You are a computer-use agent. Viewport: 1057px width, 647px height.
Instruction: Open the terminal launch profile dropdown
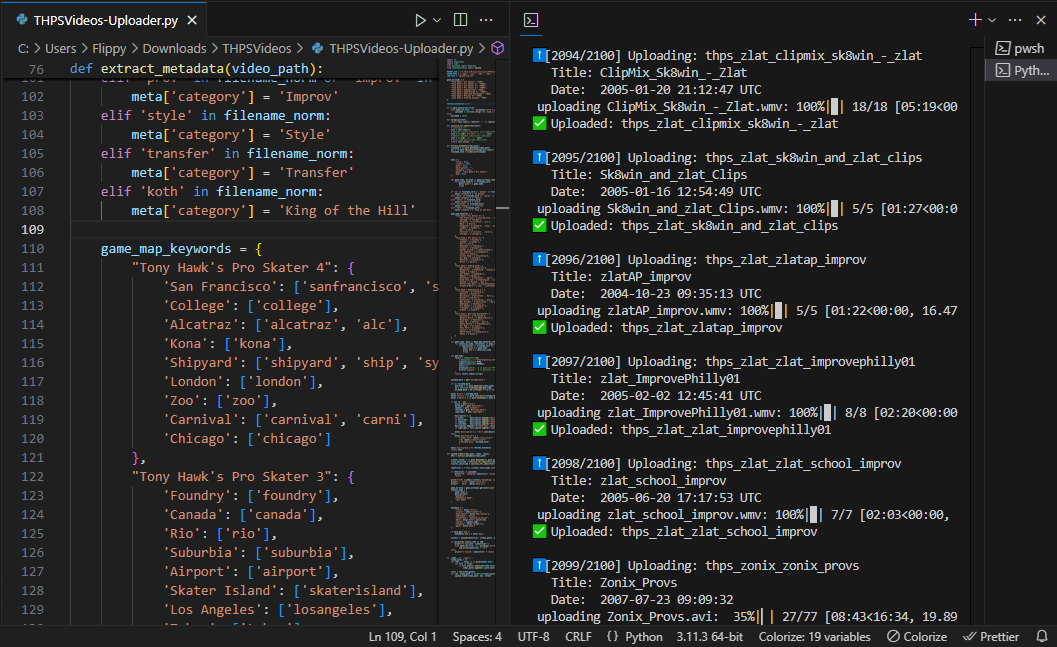pos(992,20)
